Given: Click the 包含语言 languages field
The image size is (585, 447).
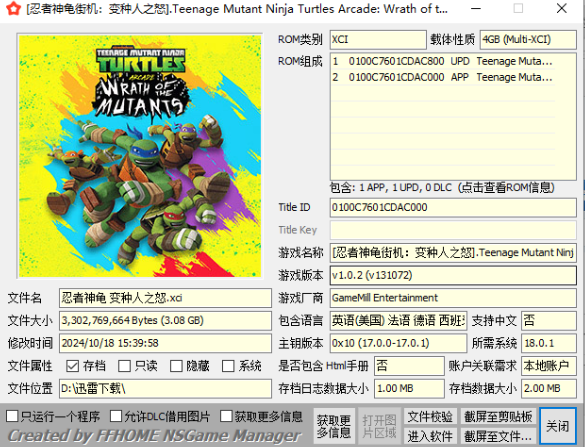Looking at the screenshot, I should [x=398, y=321].
